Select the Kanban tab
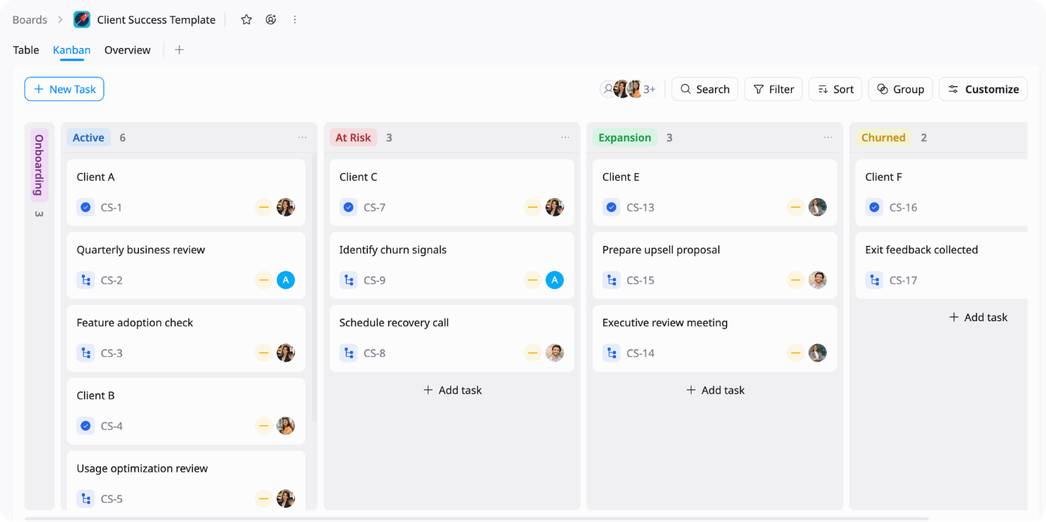The width and height of the screenshot is (1046, 522). (x=72, y=50)
